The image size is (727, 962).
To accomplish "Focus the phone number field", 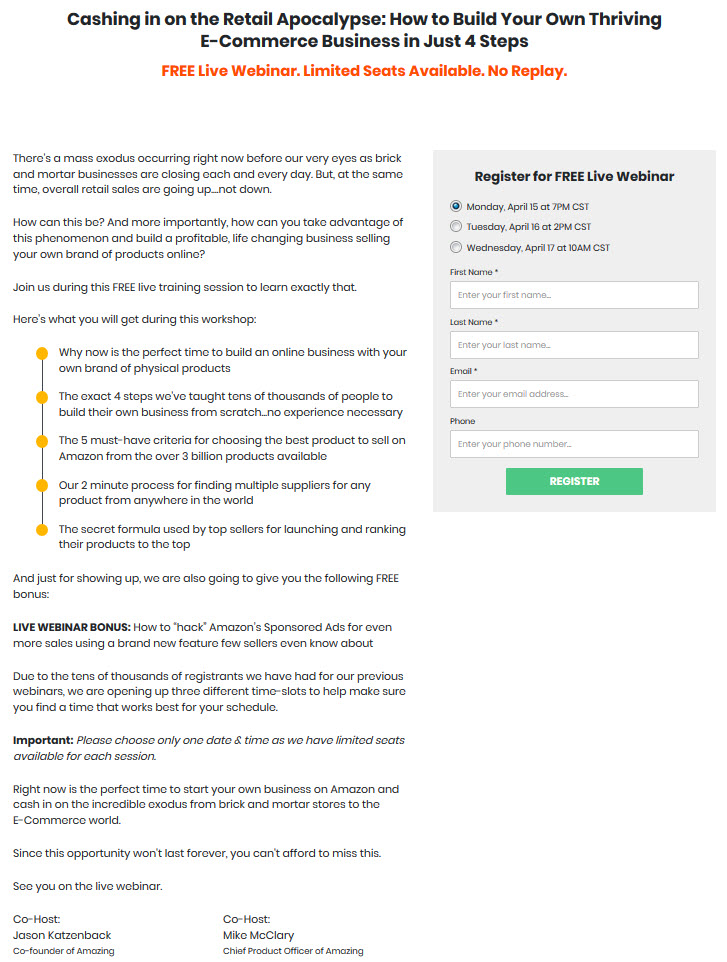I will [x=574, y=444].
